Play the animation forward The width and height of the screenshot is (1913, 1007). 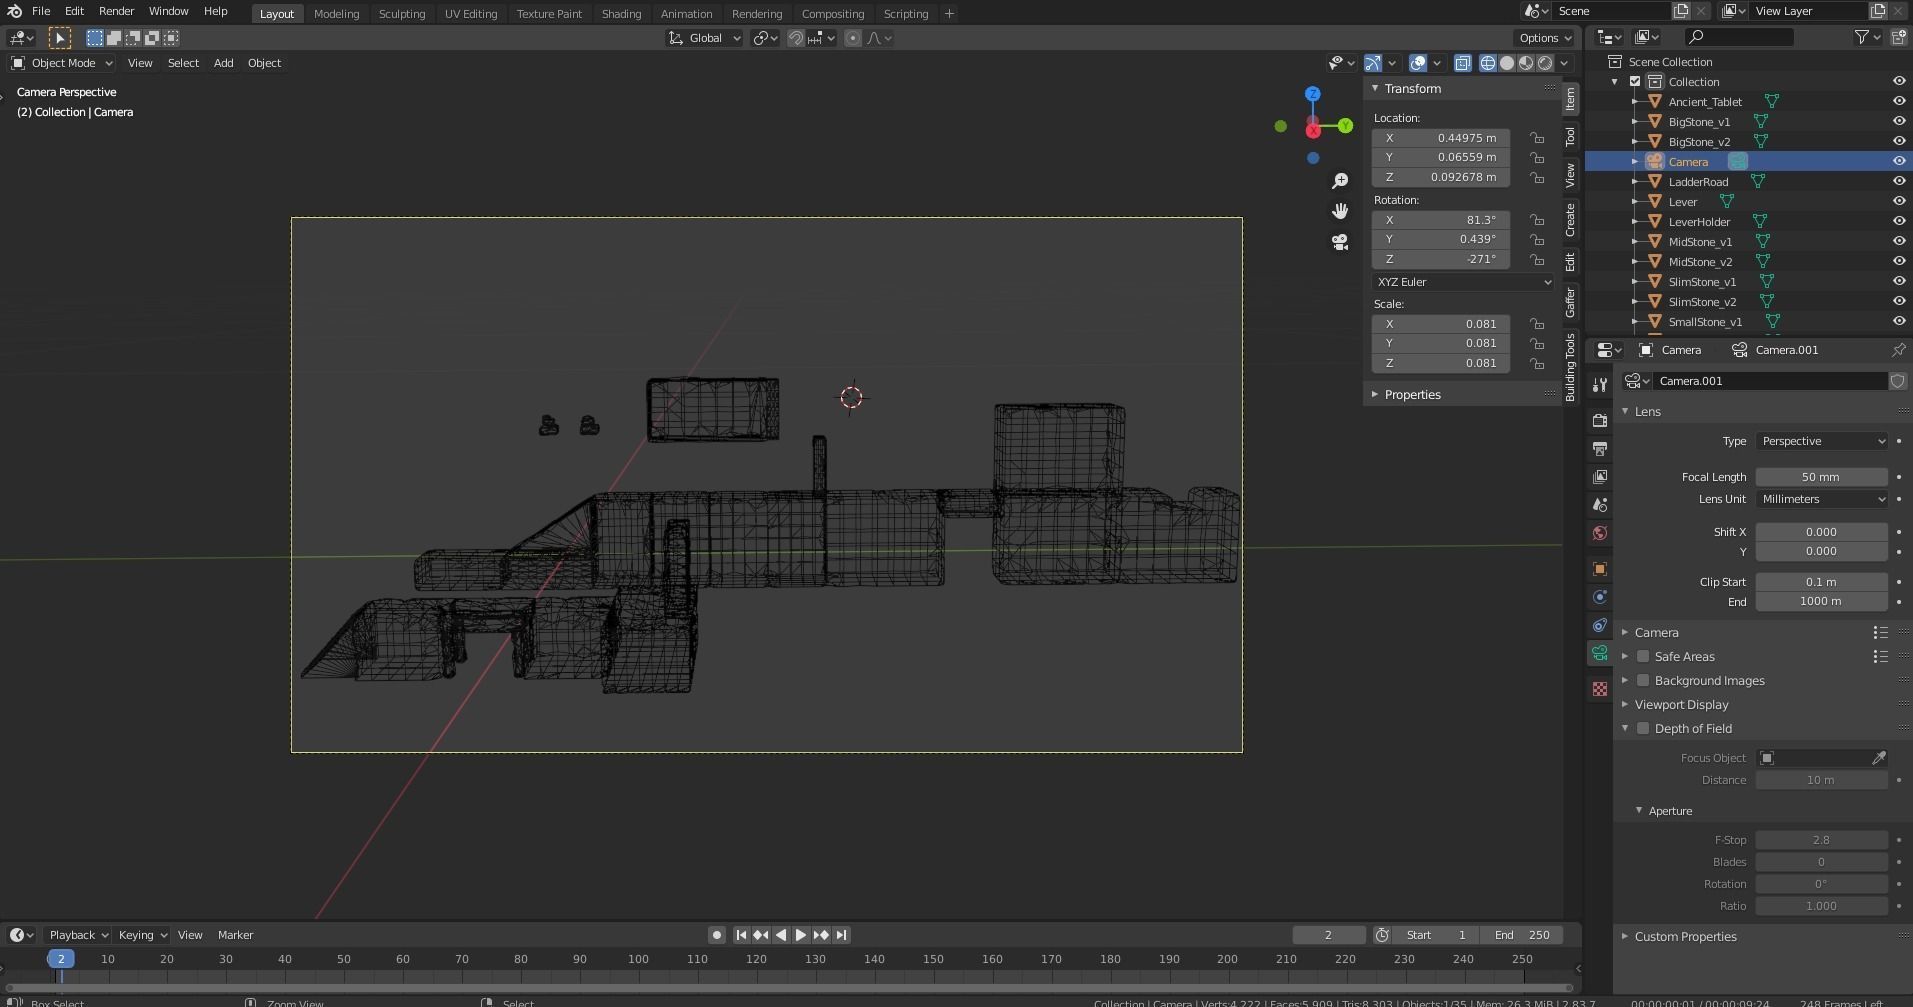click(801, 935)
